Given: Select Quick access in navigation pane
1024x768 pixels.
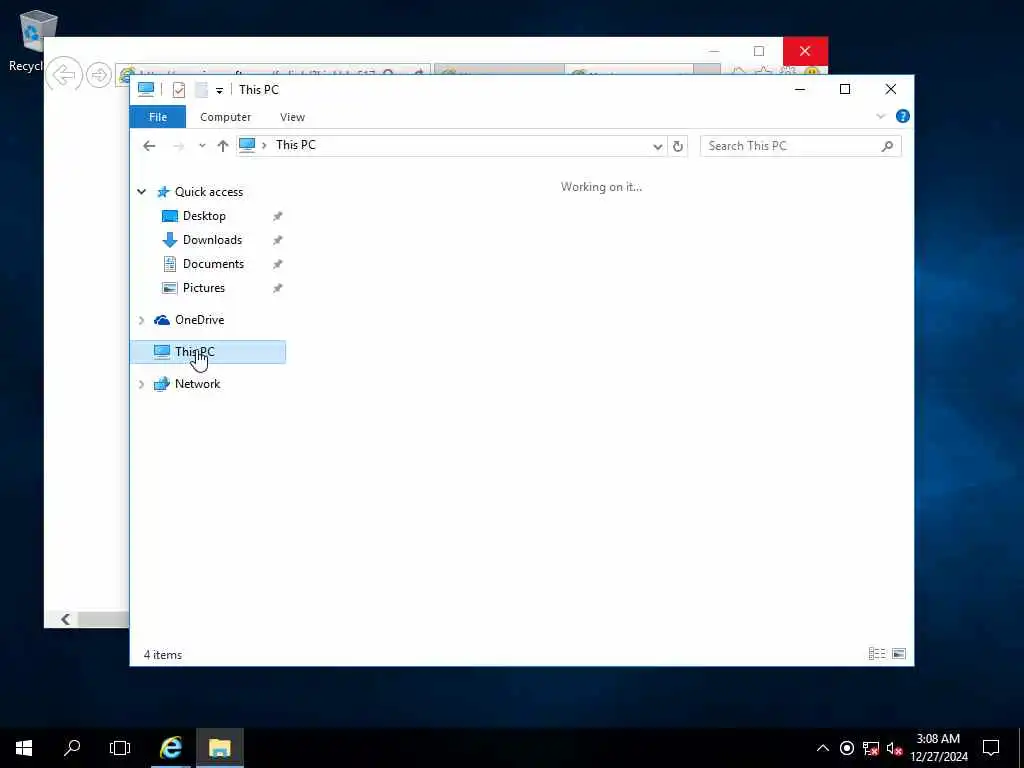Looking at the screenshot, I should pos(208,191).
